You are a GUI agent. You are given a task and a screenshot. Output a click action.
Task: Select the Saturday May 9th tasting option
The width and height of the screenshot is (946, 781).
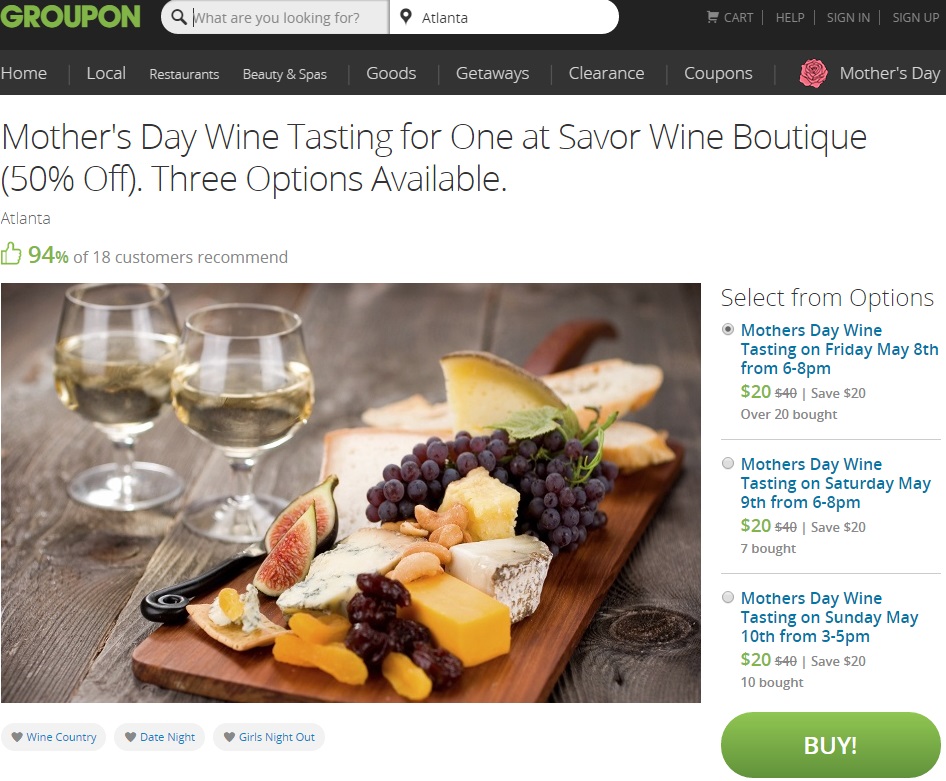(728, 463)
